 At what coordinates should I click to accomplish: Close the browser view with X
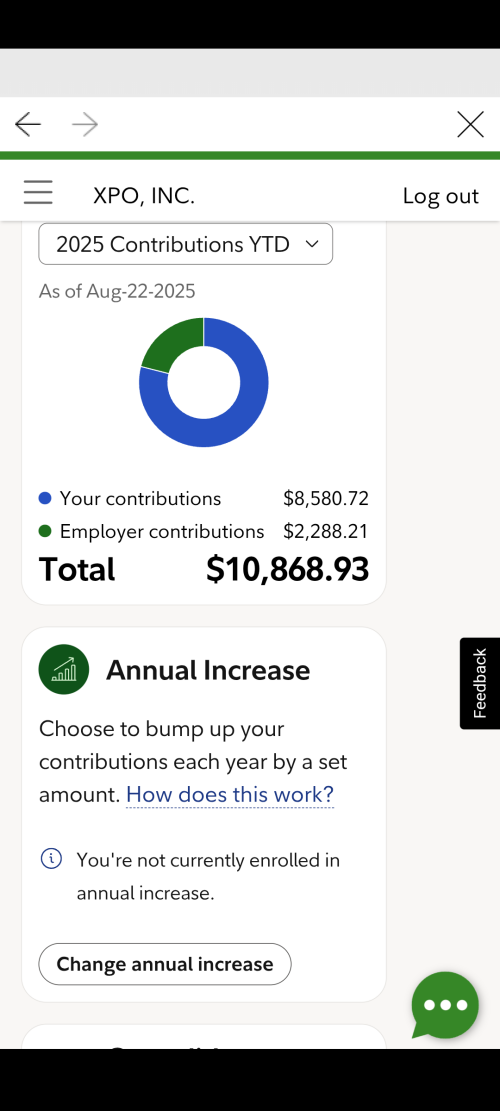point(470,125)
